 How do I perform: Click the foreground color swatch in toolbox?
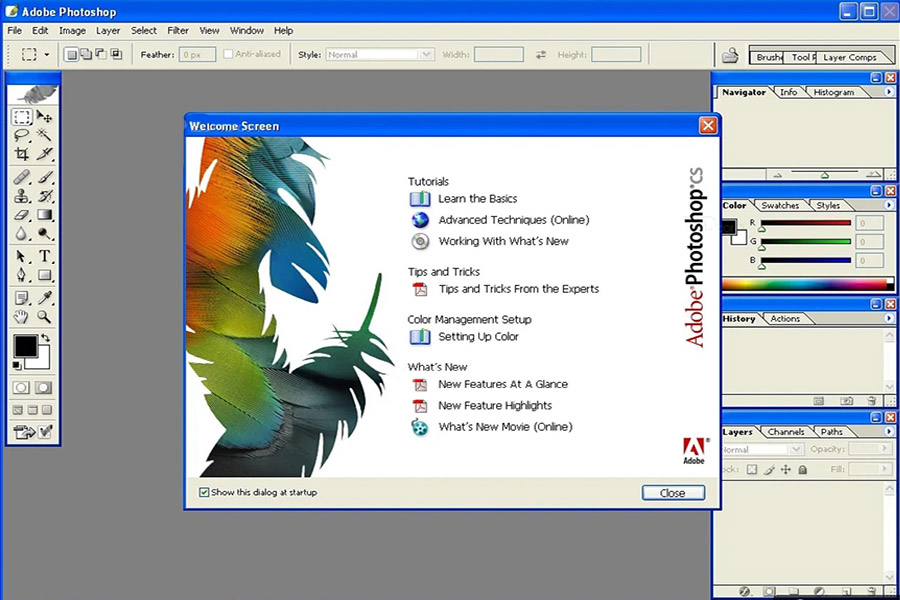(24, 345)
